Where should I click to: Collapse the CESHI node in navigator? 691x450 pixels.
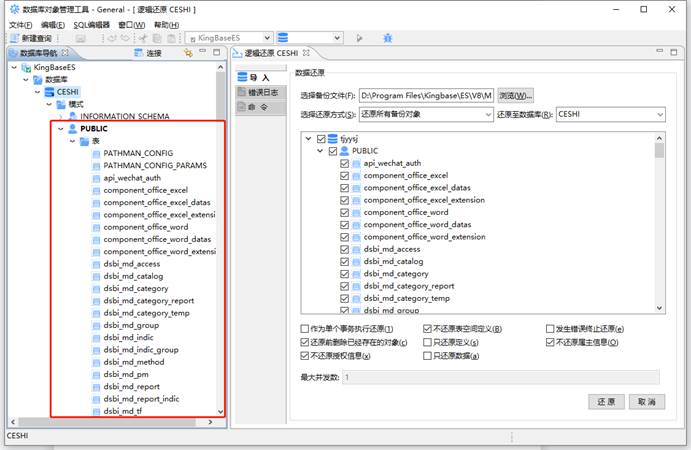point(37,92)
